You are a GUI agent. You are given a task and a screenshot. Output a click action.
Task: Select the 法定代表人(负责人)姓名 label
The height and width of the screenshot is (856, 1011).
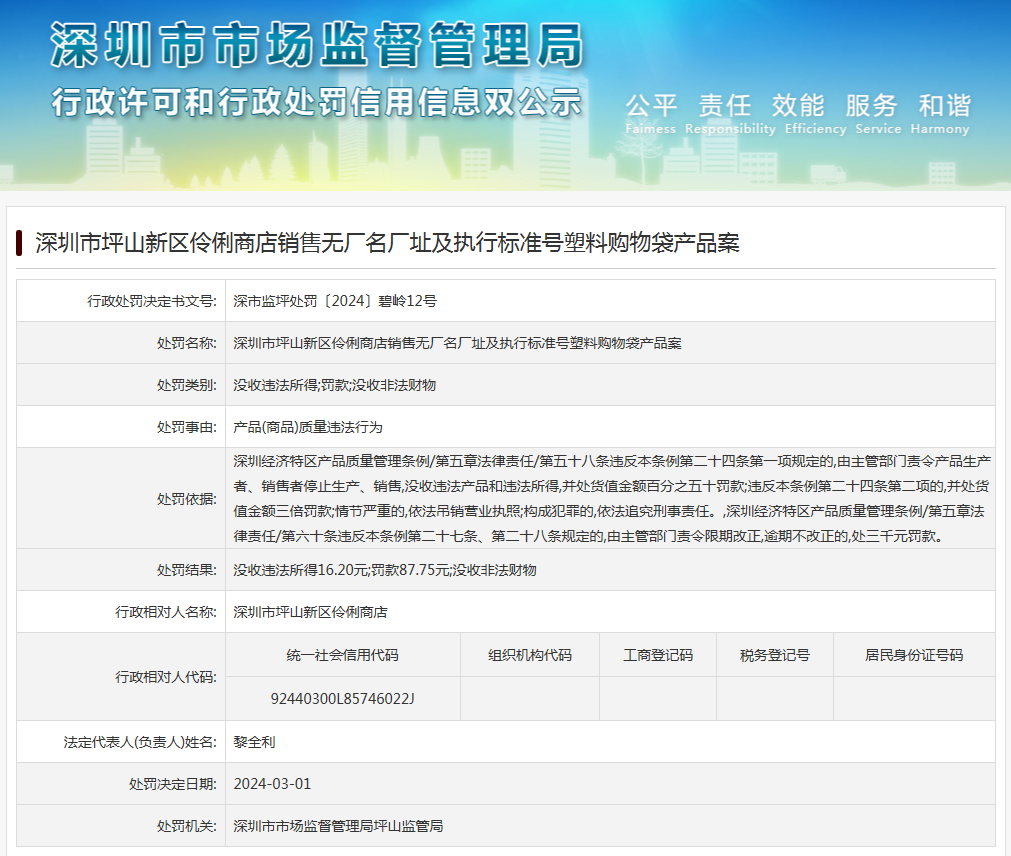[140, 742]
